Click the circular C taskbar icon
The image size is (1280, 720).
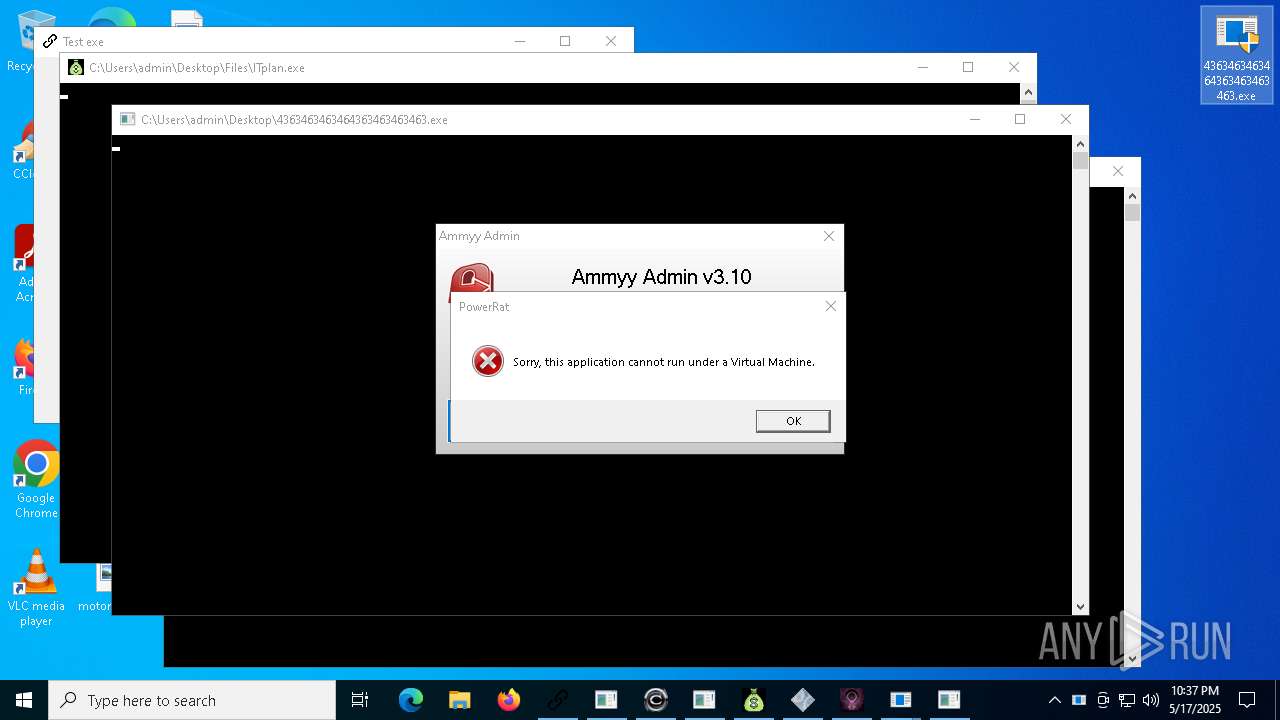tap(655, 700)
